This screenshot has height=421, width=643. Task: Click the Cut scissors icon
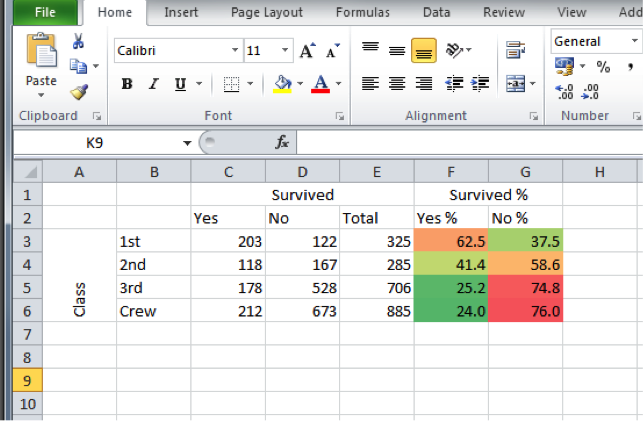pos(79,42)
